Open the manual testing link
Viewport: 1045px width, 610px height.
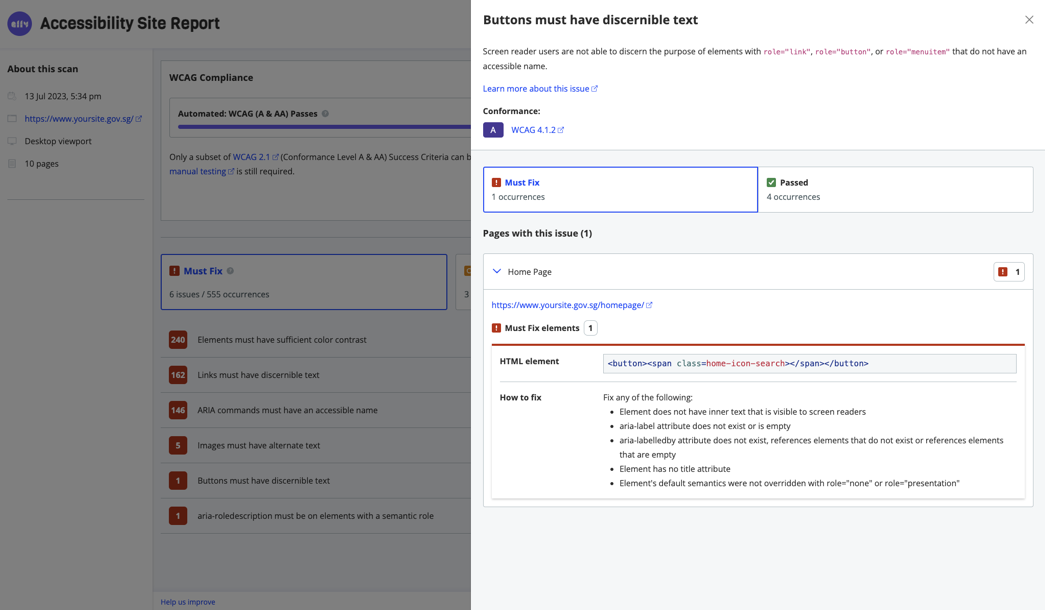[201, 171]
